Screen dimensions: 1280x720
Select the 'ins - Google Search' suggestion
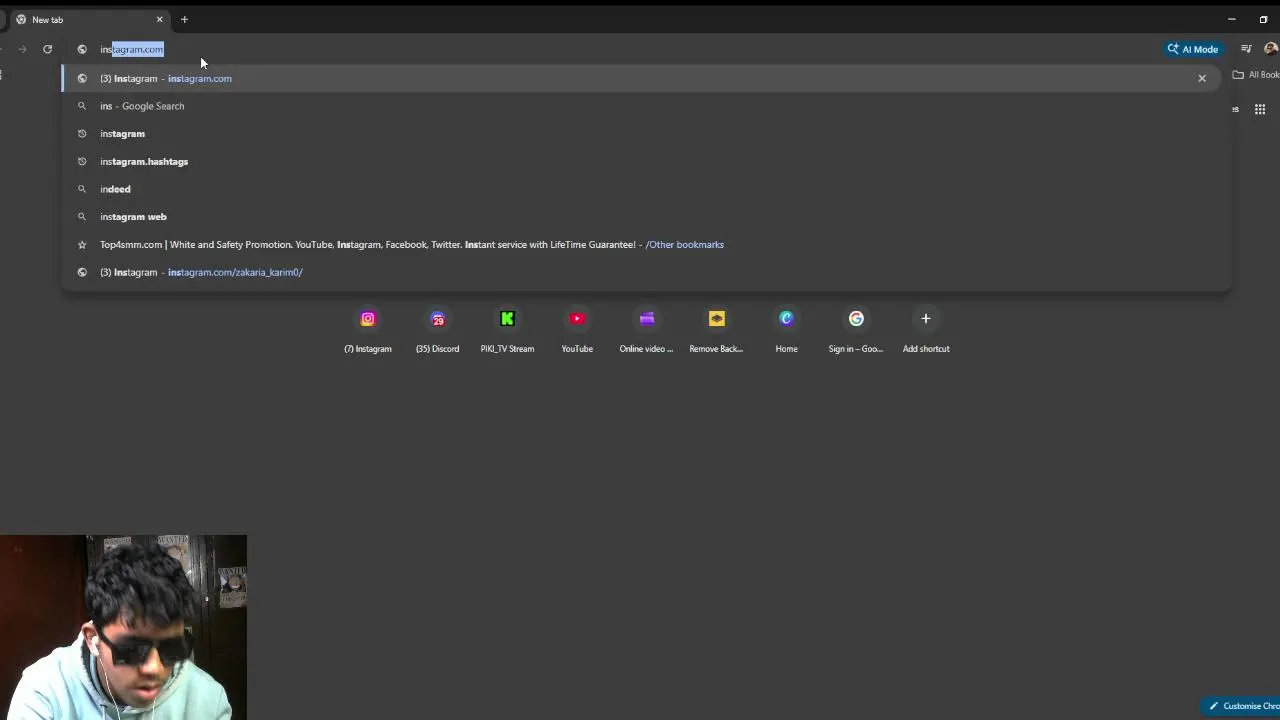pyautogui.click(x=643, y=106)
